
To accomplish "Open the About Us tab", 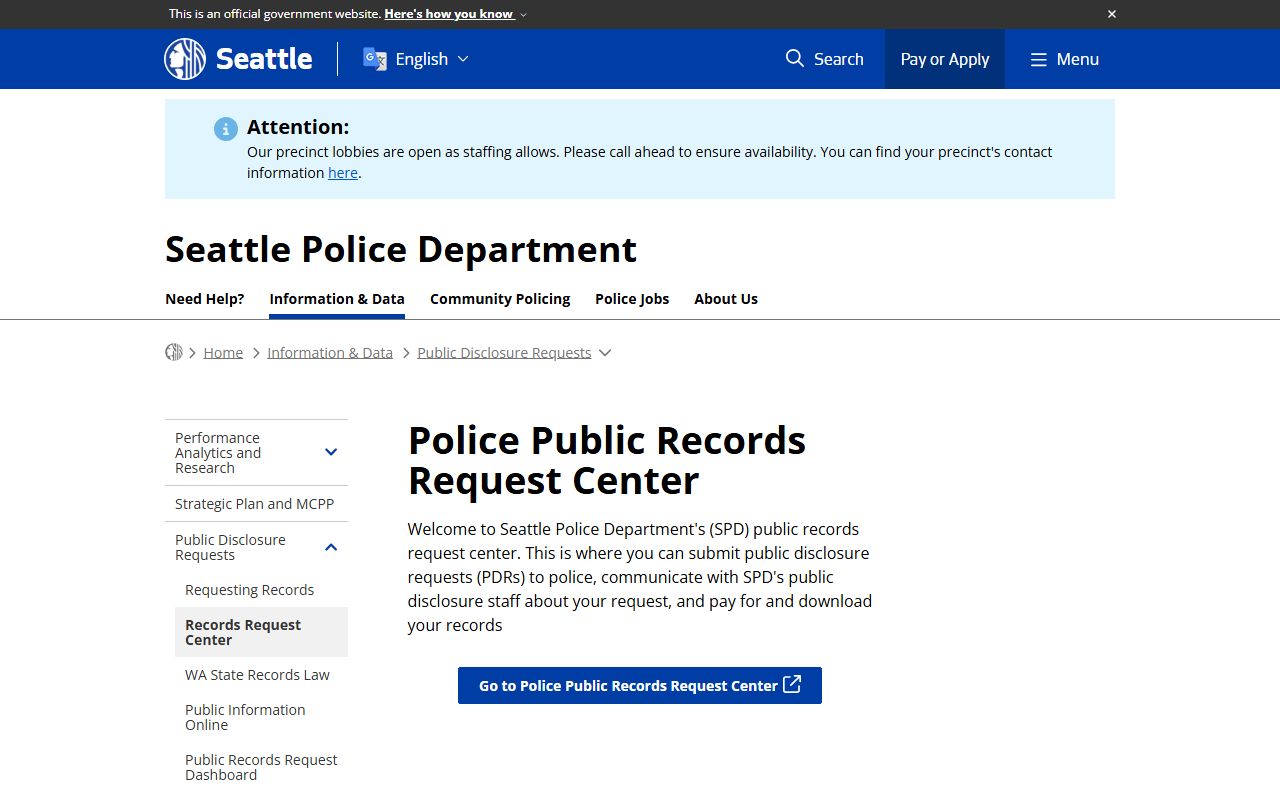I will (726, 298).
